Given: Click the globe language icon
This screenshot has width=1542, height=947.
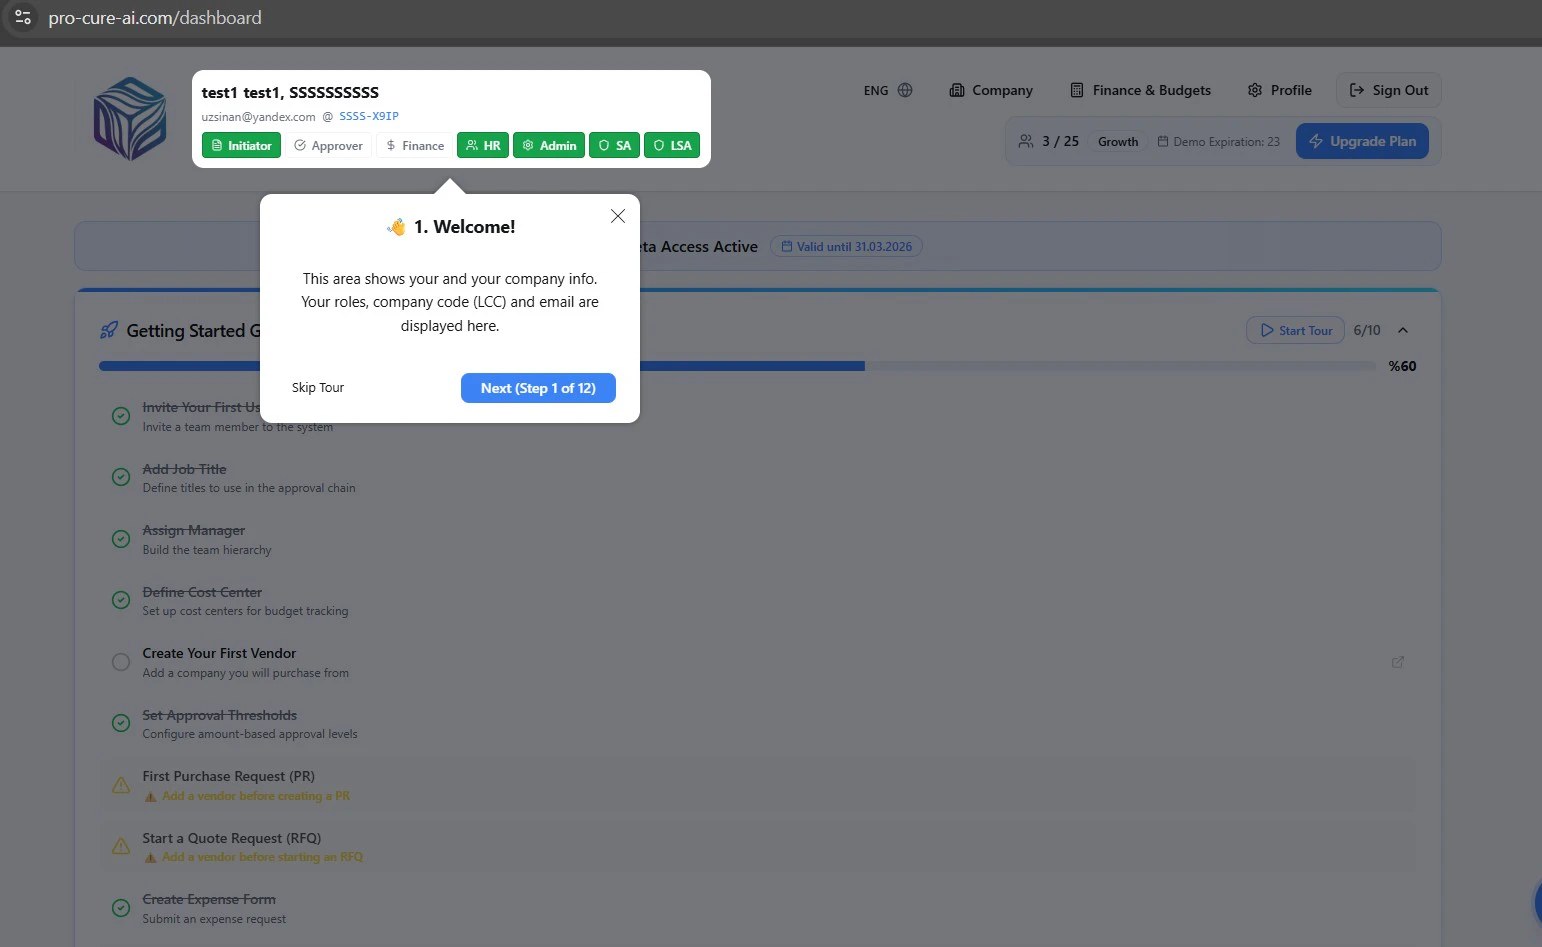Looking at the screenshot, I should [x=905, y=90].
